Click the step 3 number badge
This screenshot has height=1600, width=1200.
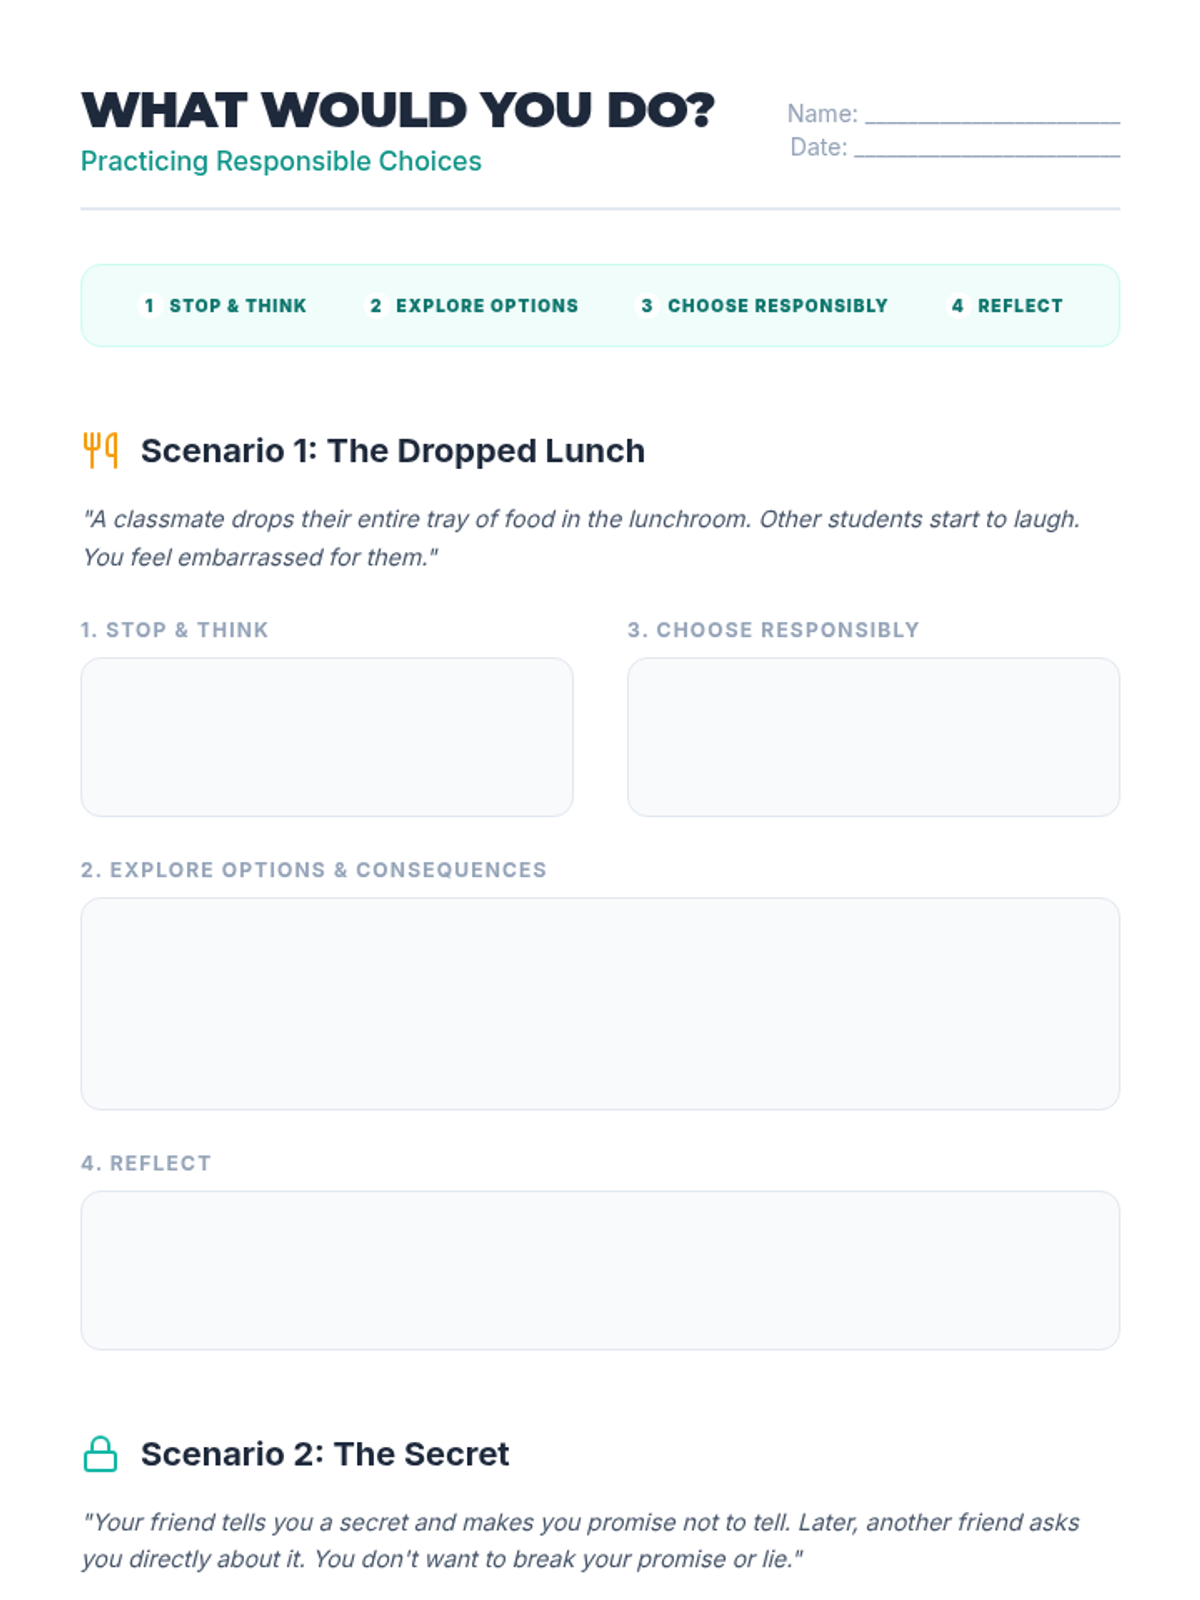tap(647, 306)
